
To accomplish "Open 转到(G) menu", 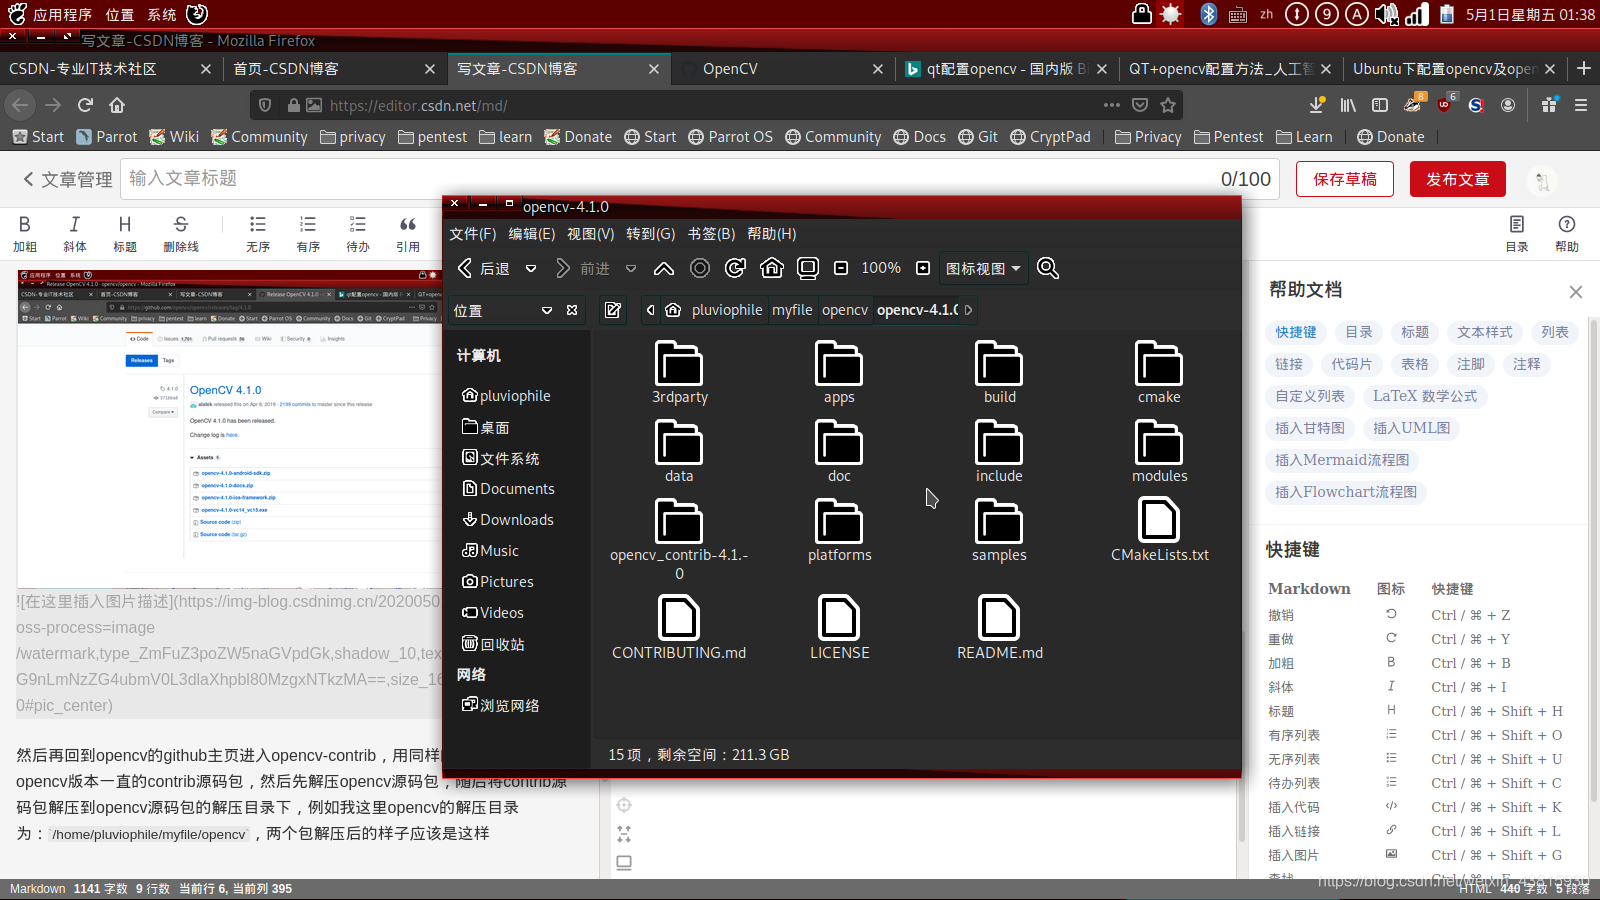I will [650, 233].
